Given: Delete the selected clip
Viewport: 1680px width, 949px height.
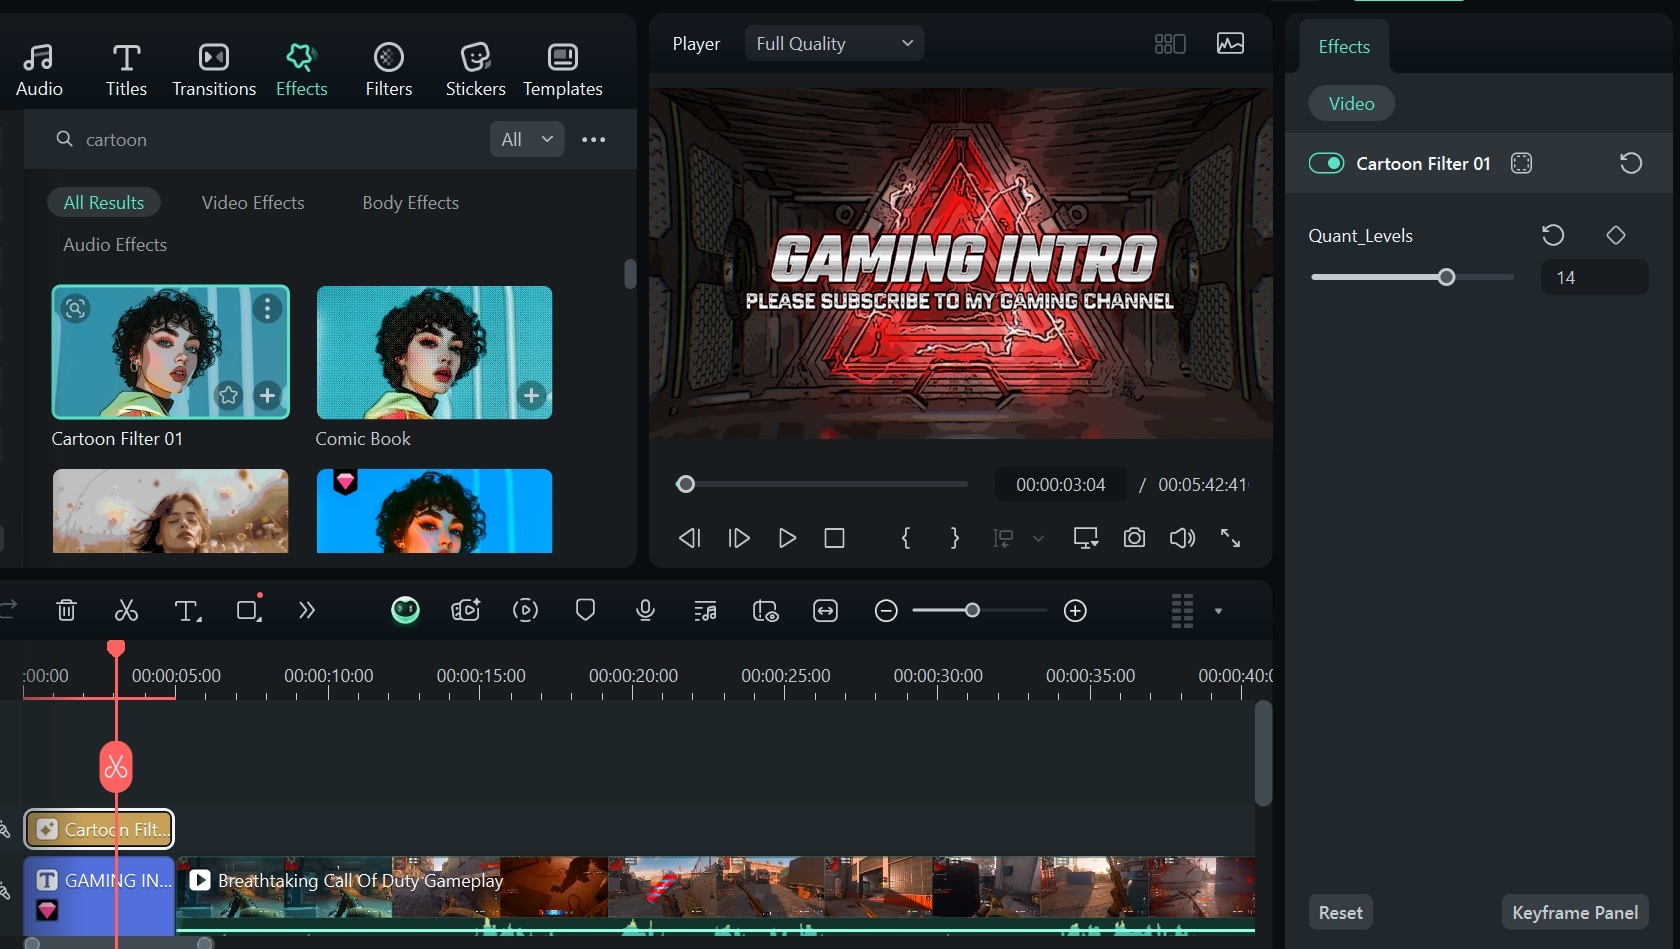Looking at the screenshot, I should (x=66, y=610).
